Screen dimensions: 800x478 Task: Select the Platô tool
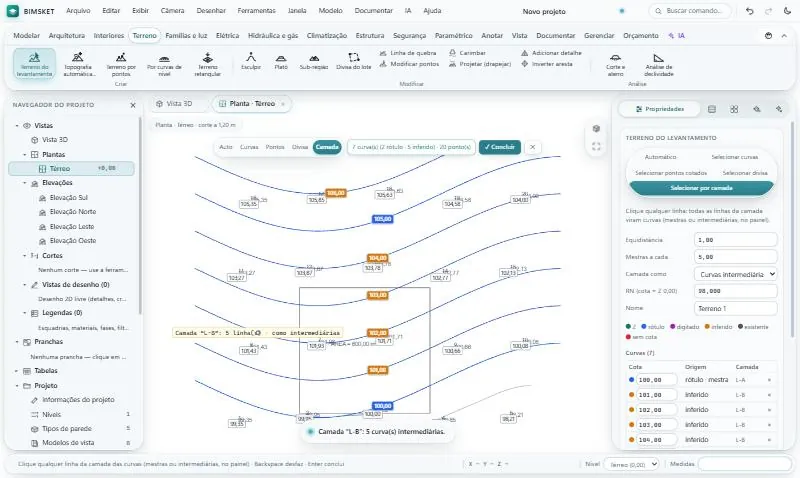281,61
